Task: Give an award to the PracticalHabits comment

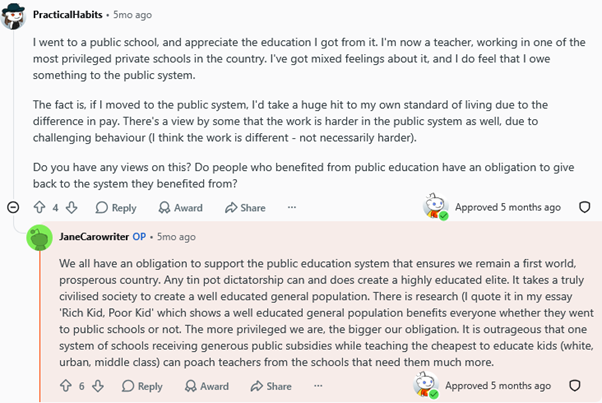Action: pos(180,208)
